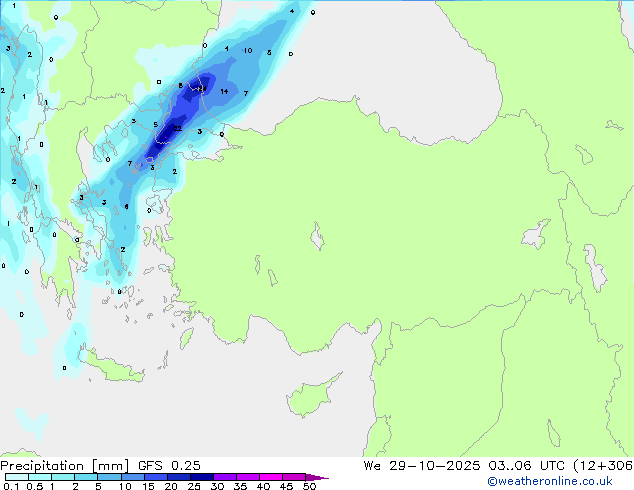The height and width of the screenshot is (490, 634).
Task: Click the weatheronline.co.uk copyright link
Action: [x=549, y=481]
